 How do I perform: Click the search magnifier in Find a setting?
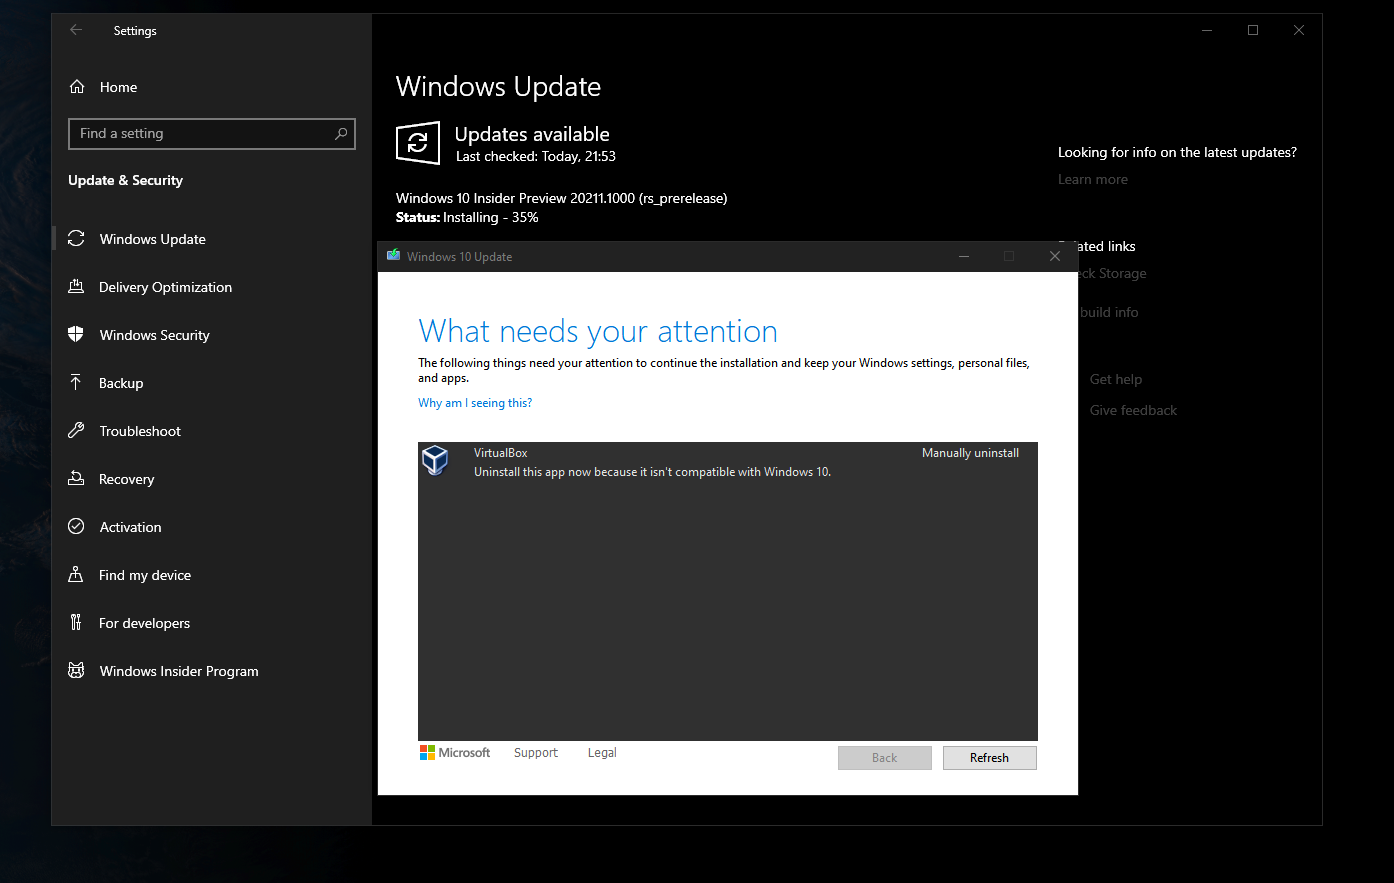341,133
